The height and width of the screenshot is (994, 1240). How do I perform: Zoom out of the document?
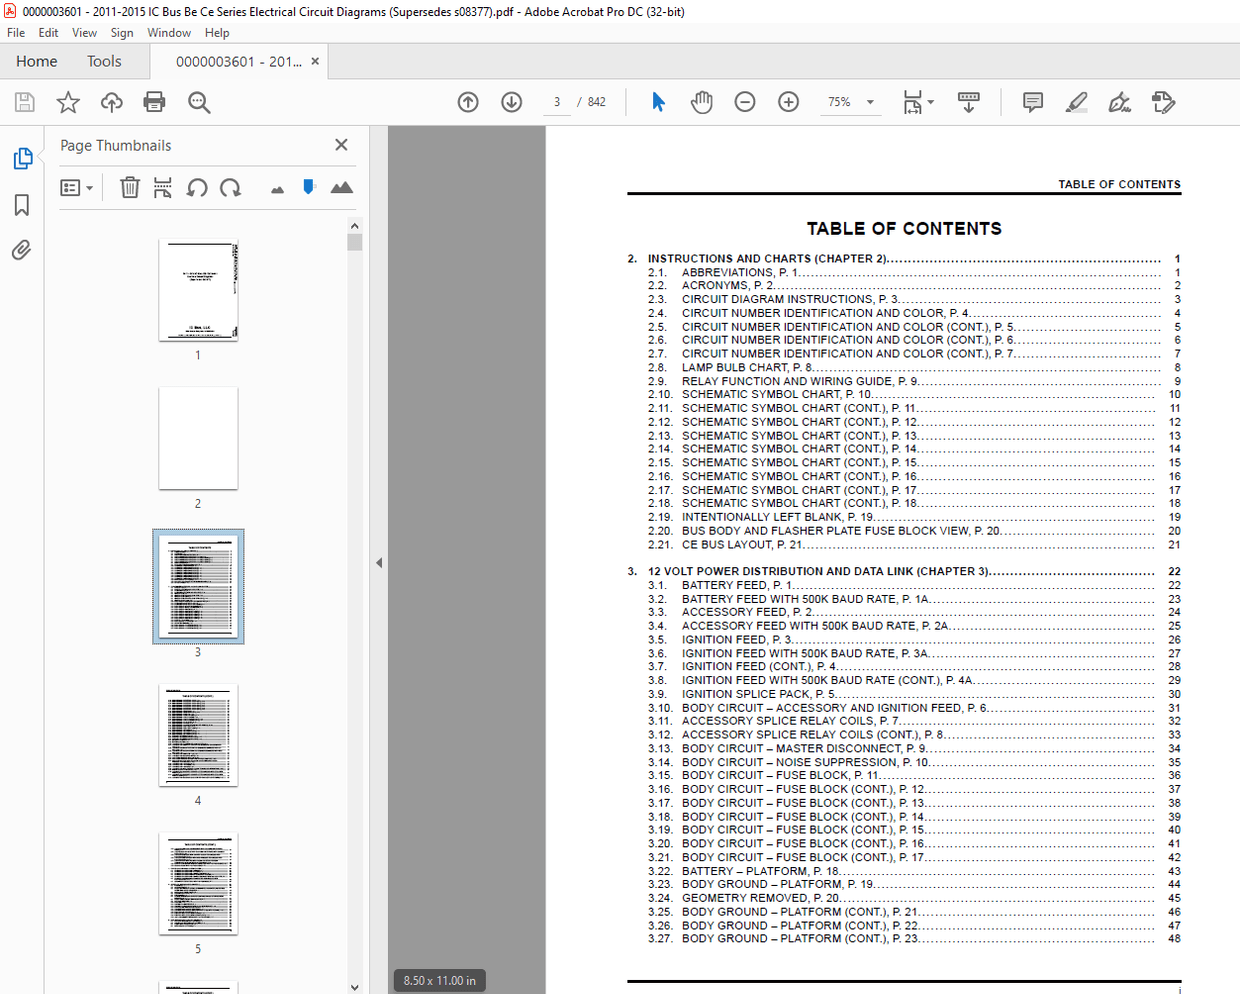(x=744, y=102)
